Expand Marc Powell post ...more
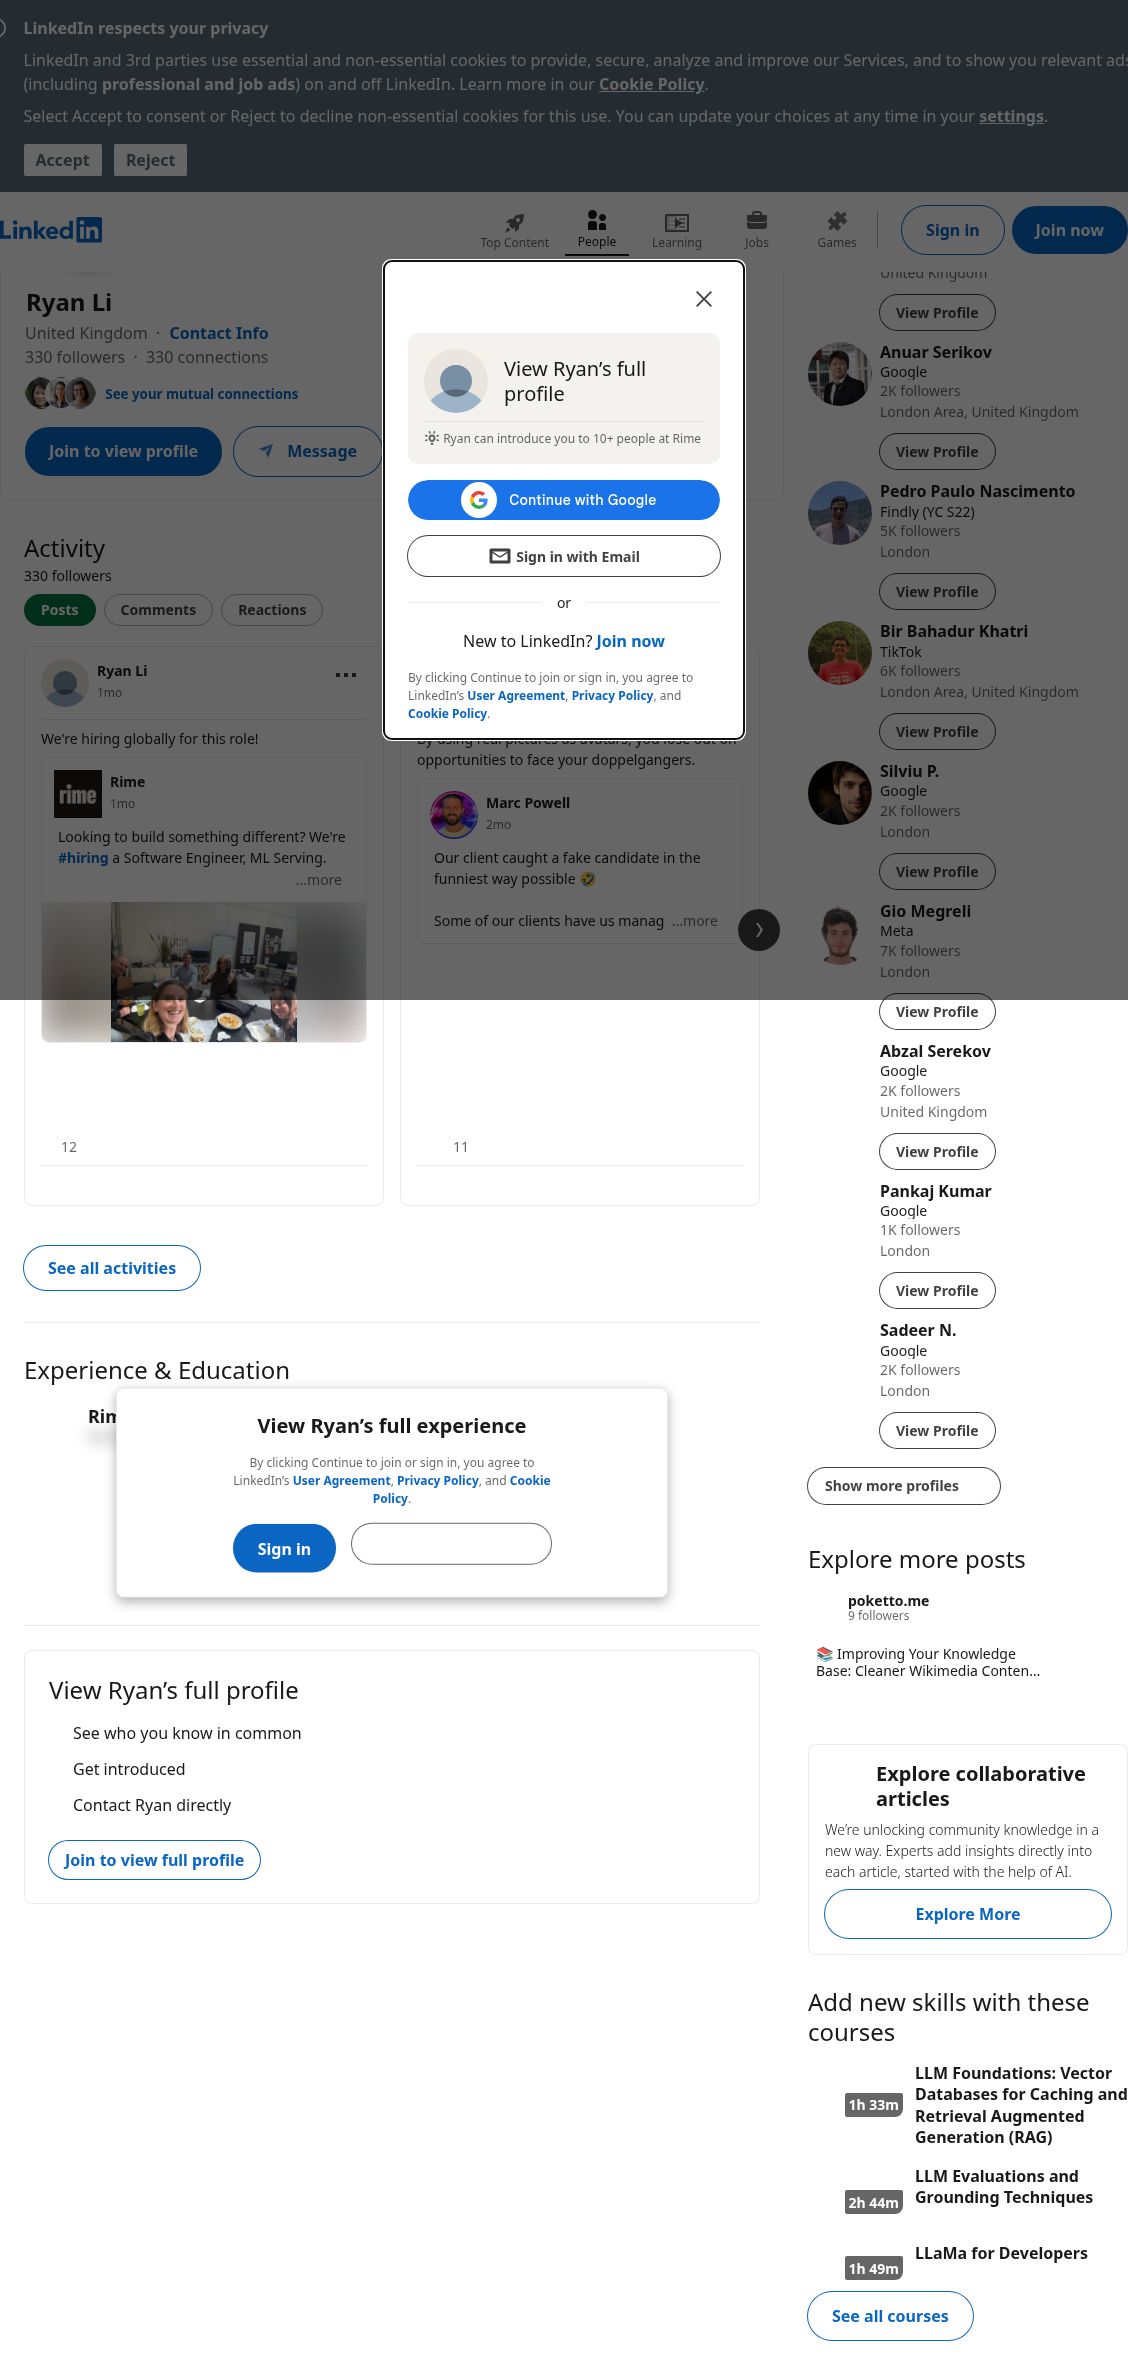The width and height of the screenshot is (1128, 2373). 695,921
